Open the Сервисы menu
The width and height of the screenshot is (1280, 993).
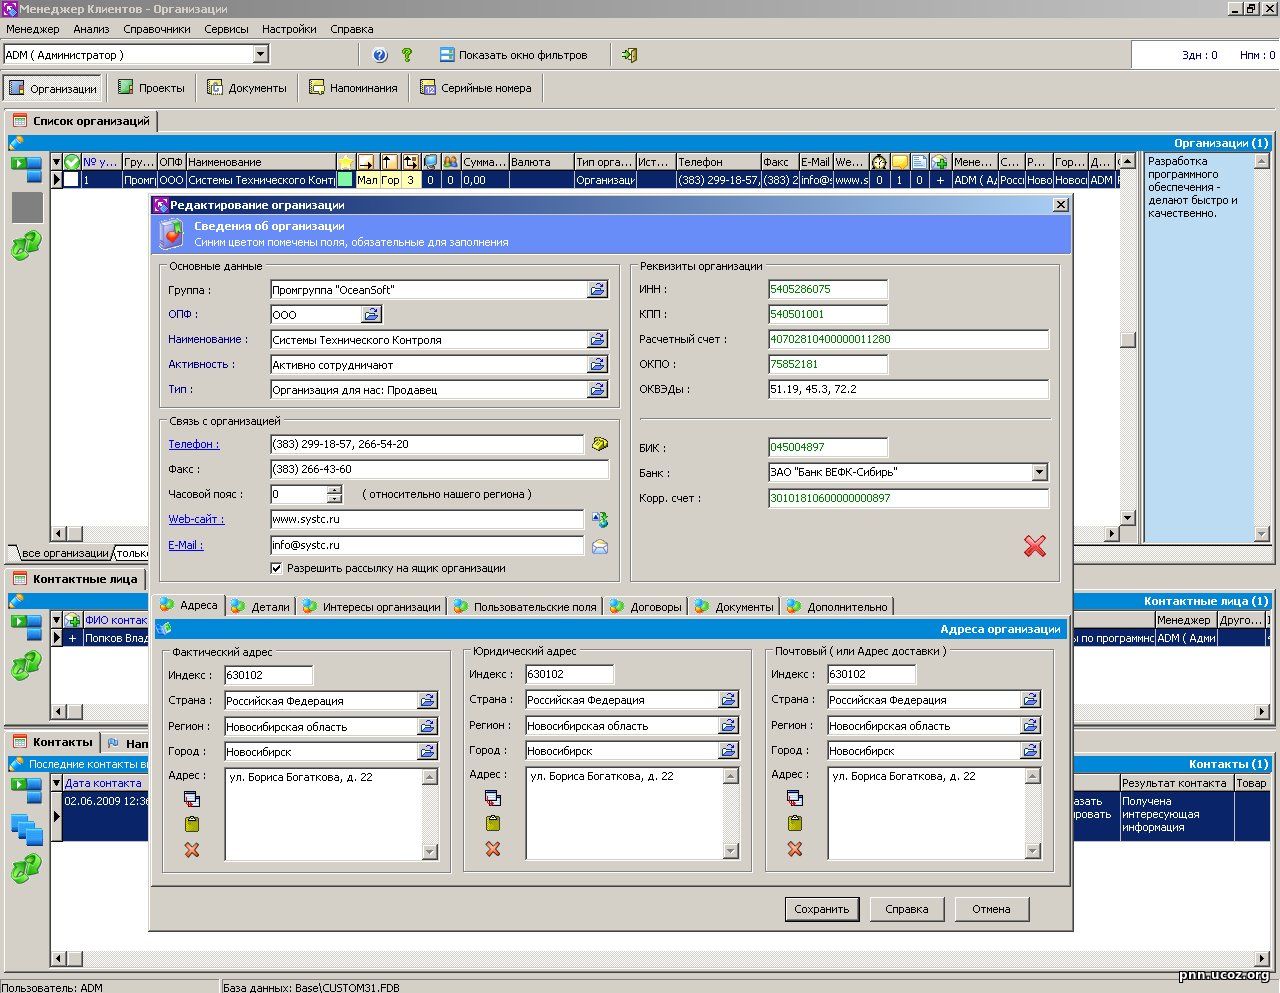tap(226, 29)
